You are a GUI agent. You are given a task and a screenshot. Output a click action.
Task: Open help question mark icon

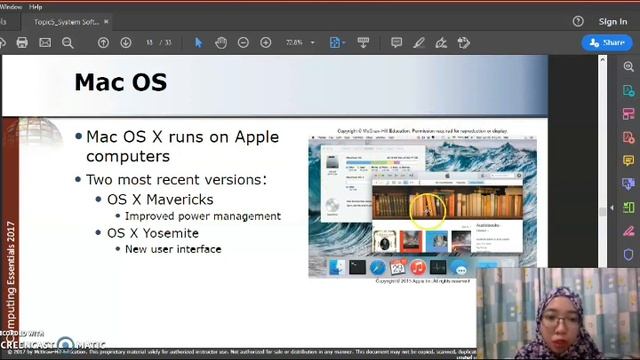click(x=578, y=21)
